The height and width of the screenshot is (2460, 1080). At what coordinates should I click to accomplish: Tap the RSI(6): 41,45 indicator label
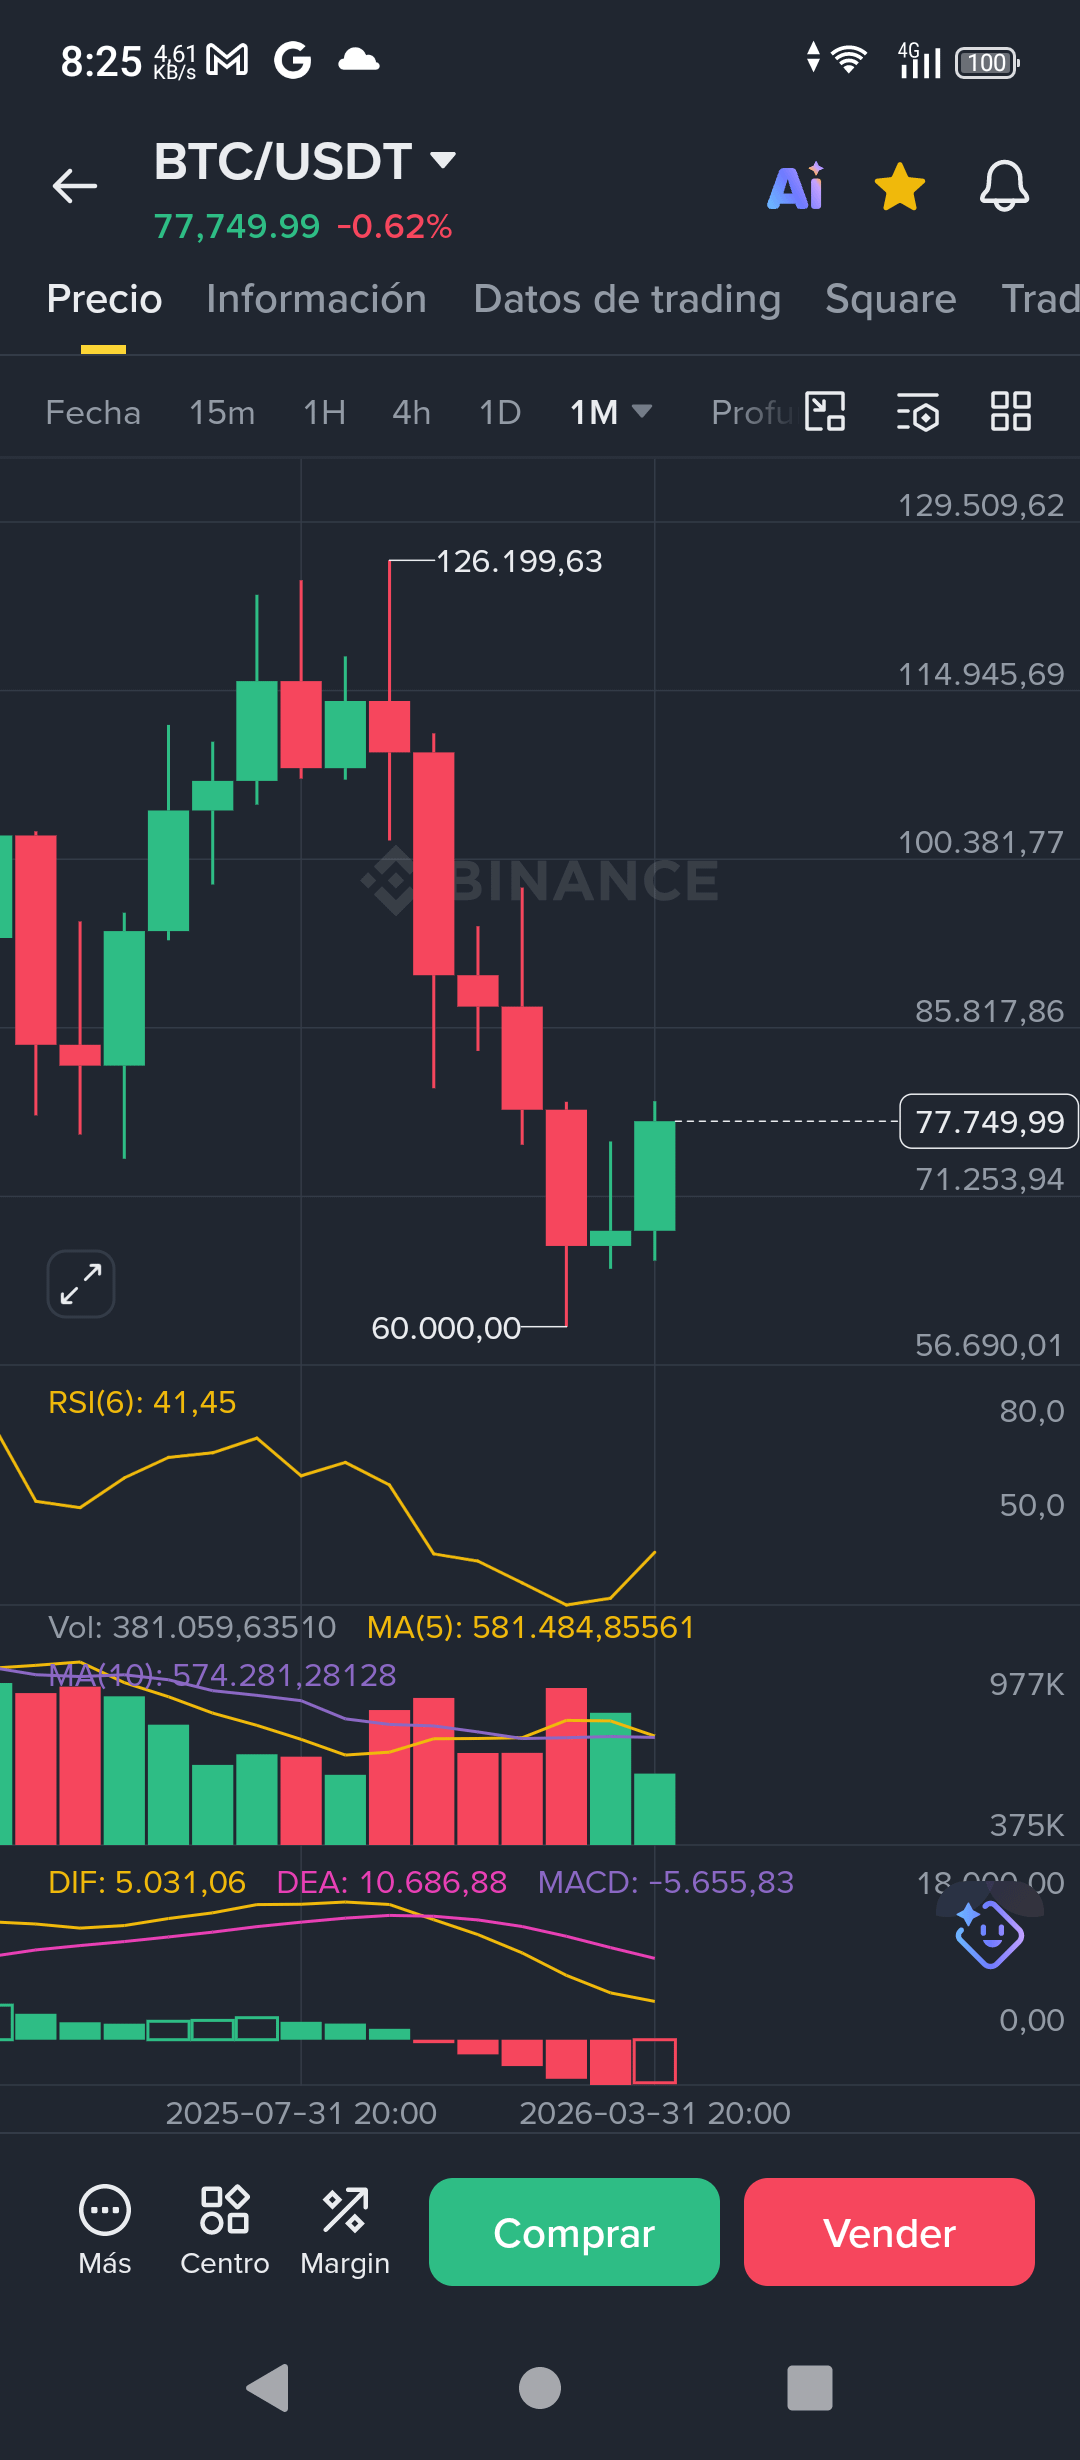[142, 1402]
